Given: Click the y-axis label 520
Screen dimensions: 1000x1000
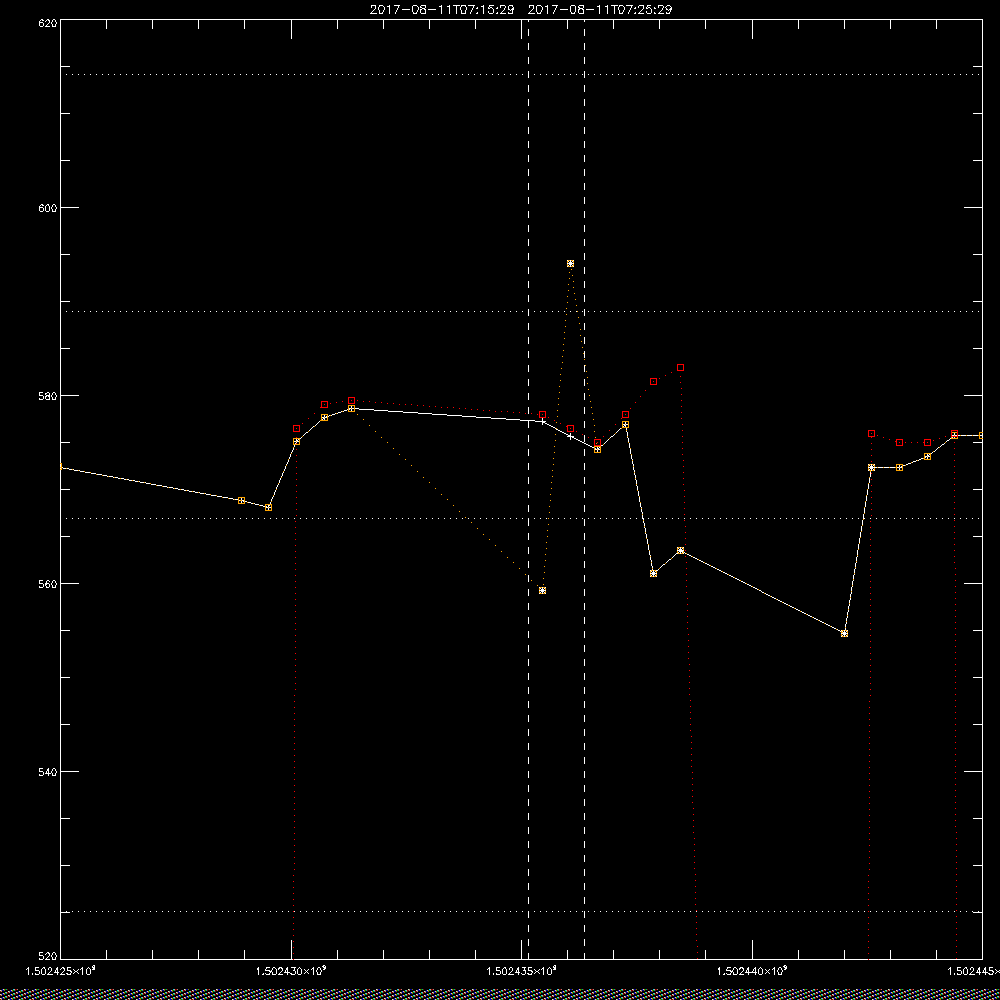Looking at the screenshot, I should (48, 957).
